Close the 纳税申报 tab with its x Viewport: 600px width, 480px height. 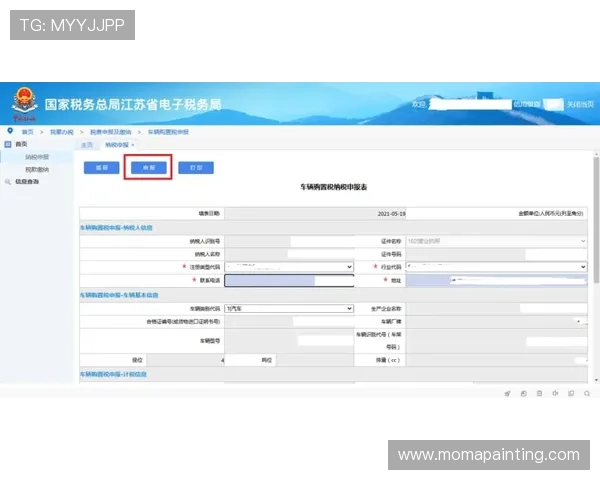click(133, 145)
